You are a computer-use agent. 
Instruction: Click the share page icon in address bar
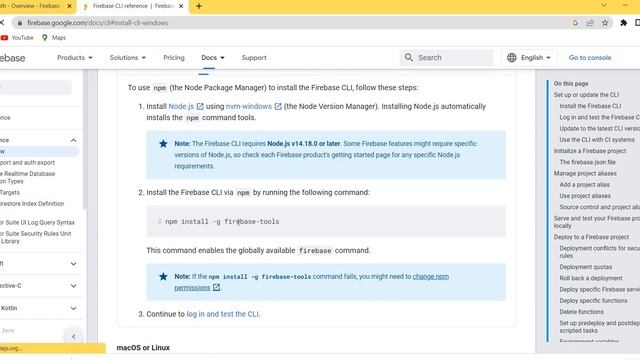pos(590,23)
